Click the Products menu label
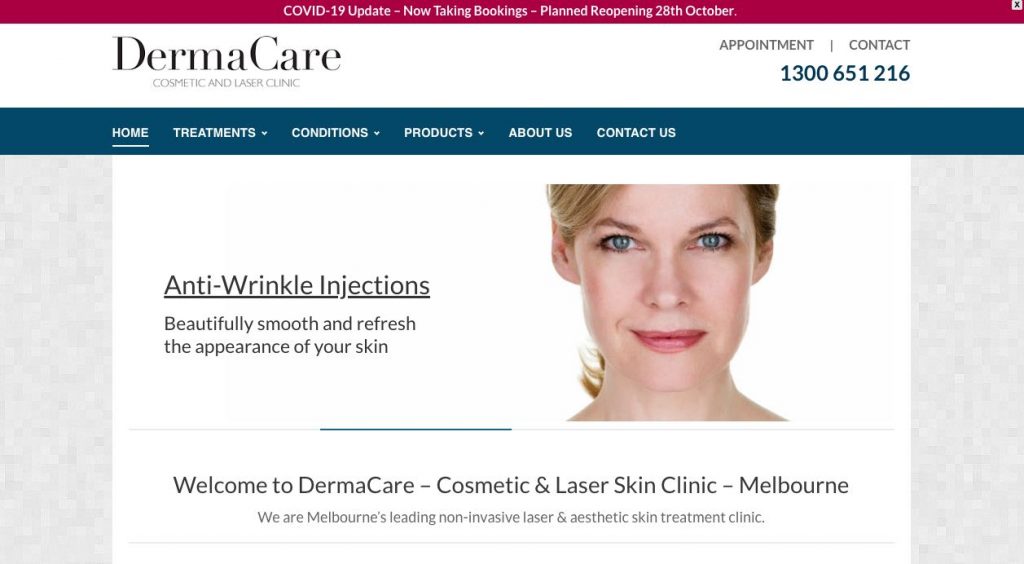This screenshot has width=1024, height=564. 438,133
